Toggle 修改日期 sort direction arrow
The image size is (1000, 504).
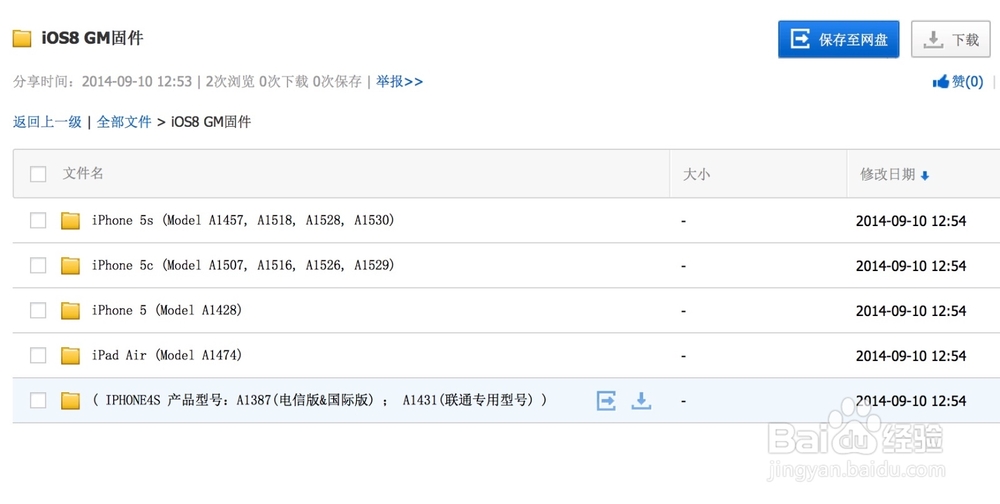(x=925, y=175)
